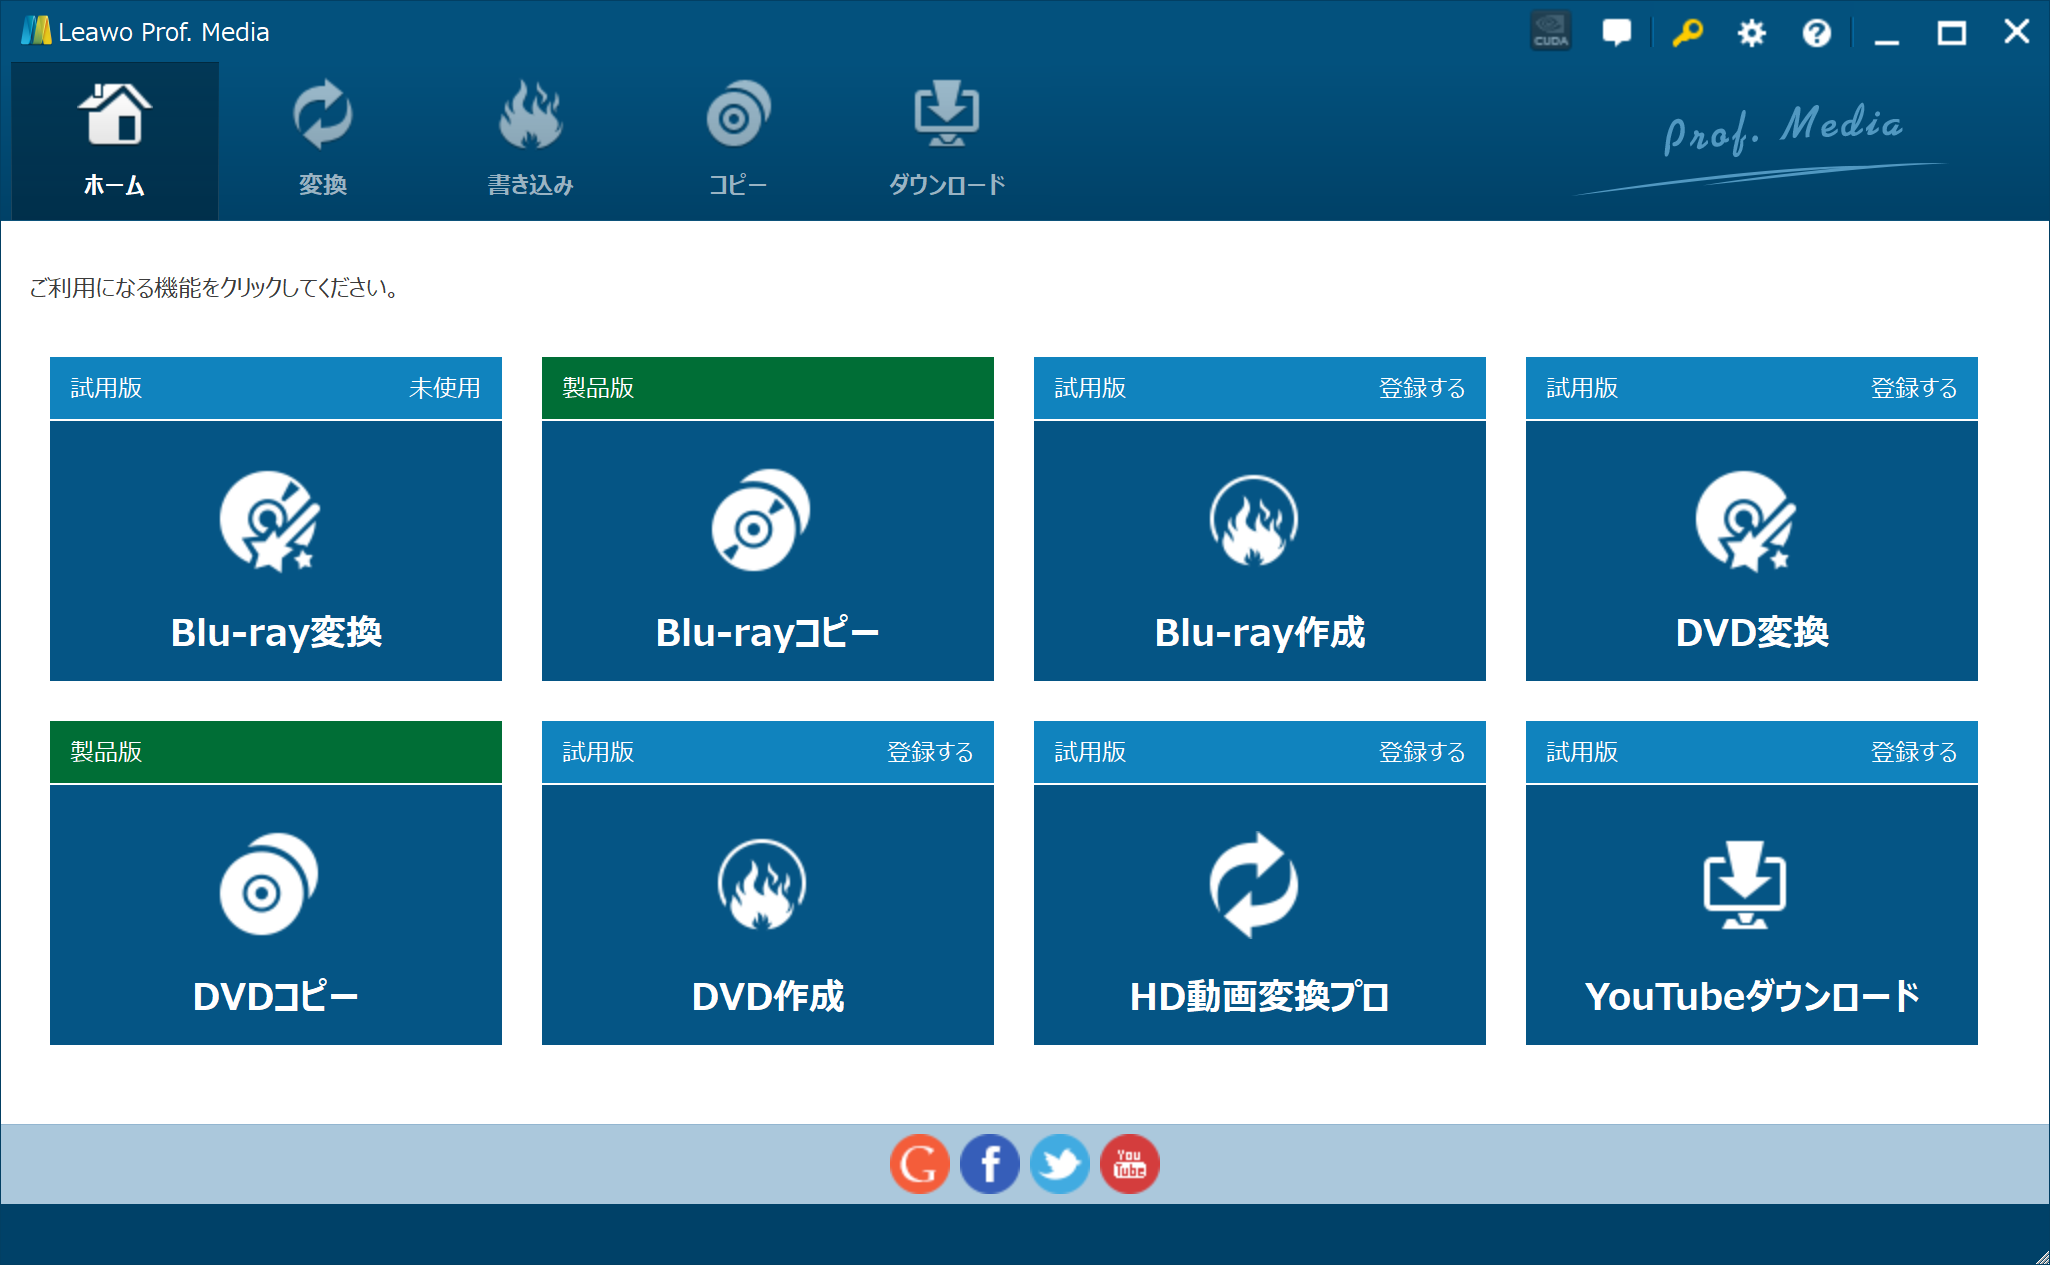The image size is (2050, 1268).
Task: Click the help question mark icon
Action: (x=1816, y=33)
